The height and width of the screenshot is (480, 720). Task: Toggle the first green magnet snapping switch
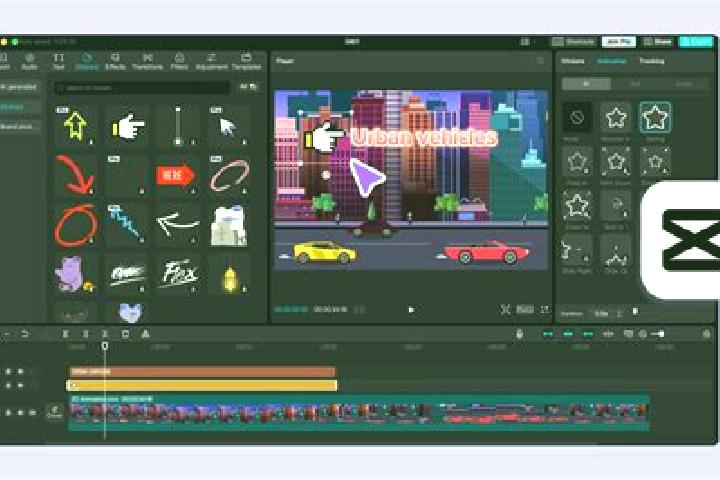548,334
